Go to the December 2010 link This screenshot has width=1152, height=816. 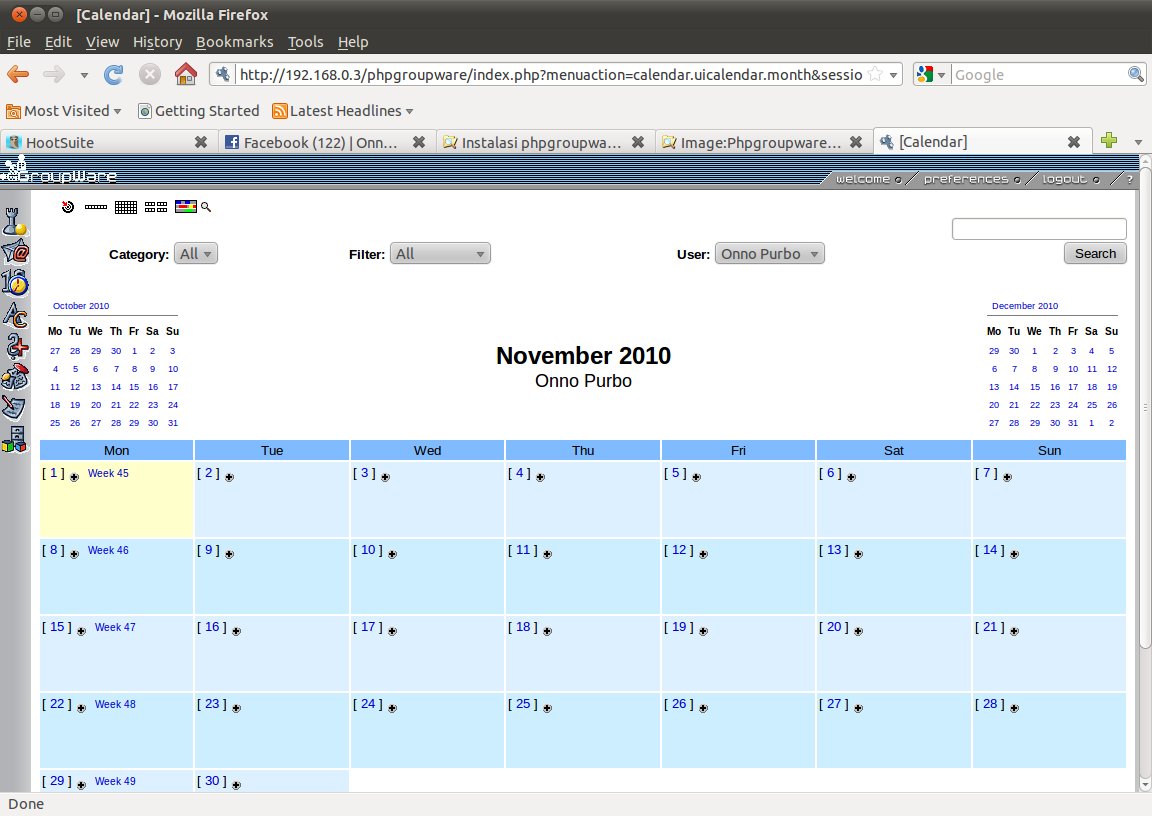point(1024,306)
